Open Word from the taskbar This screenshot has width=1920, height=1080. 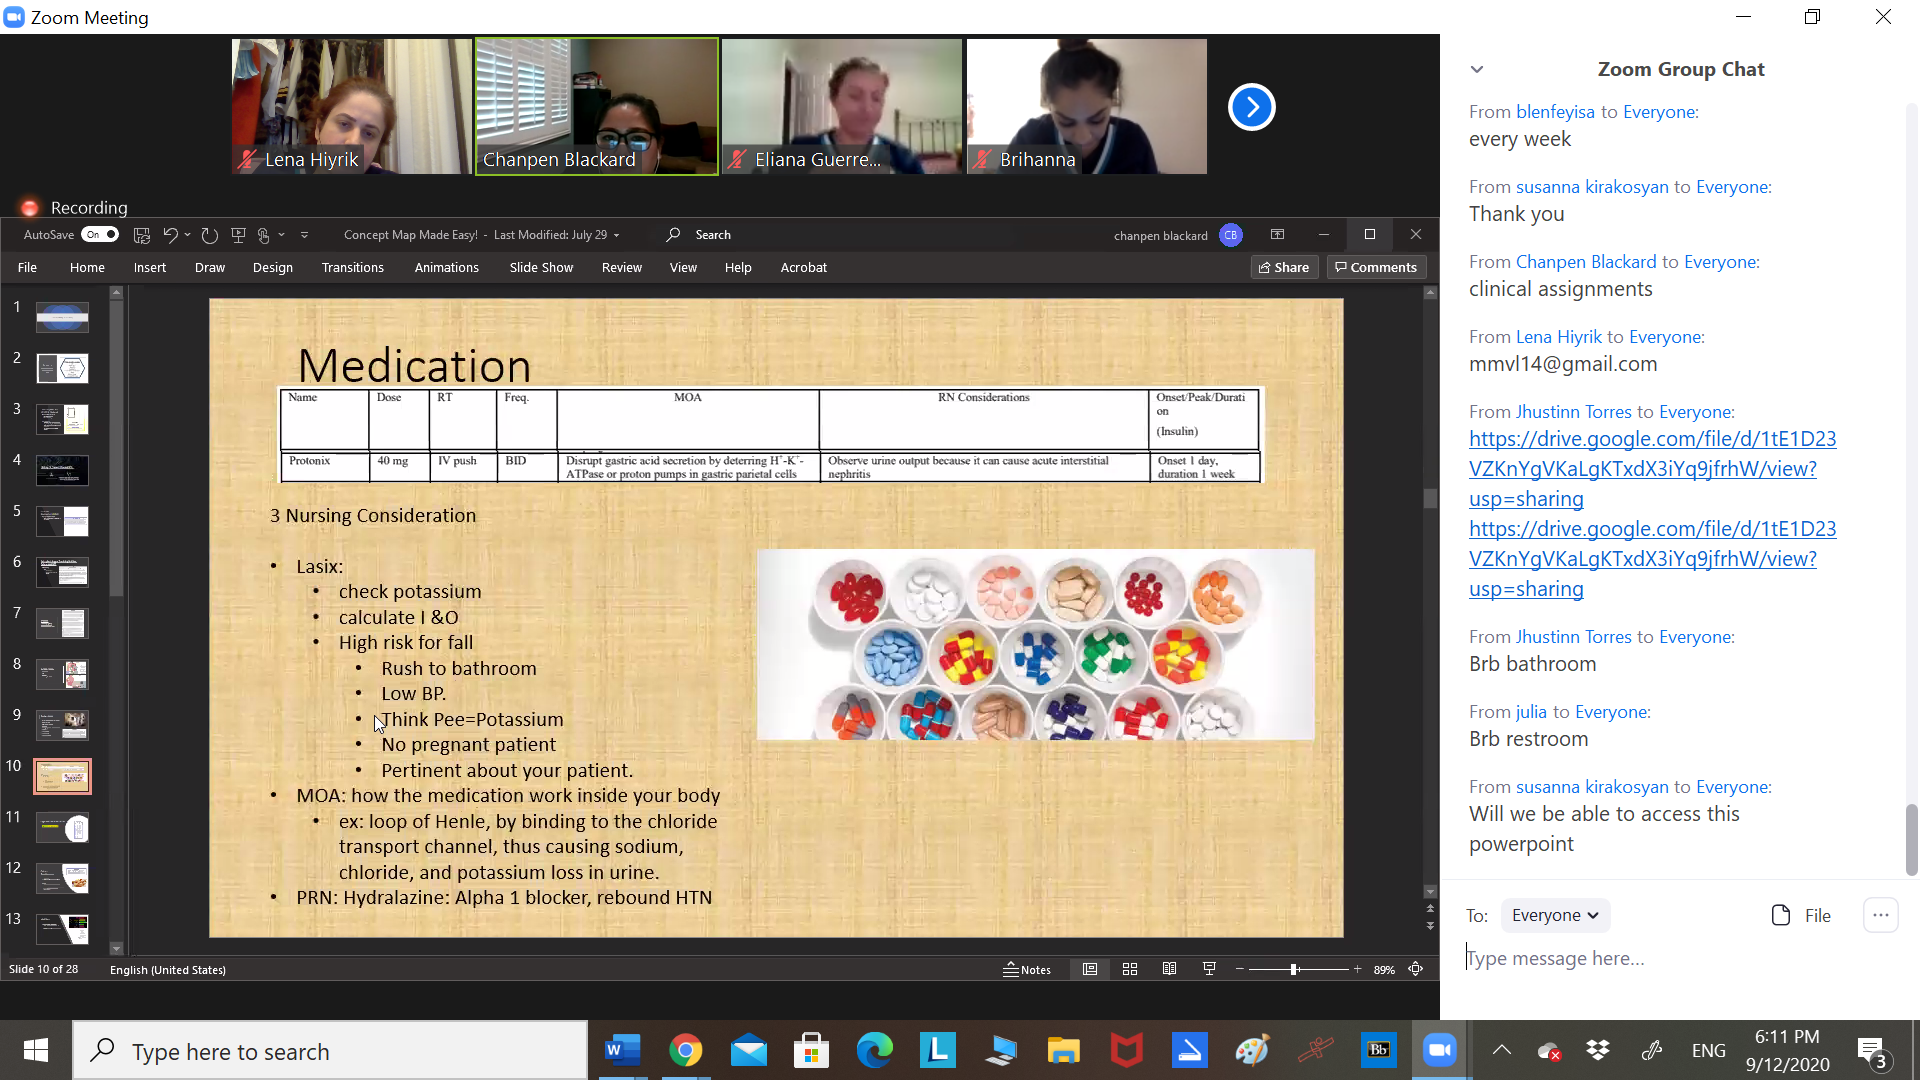click(622, 1050)
